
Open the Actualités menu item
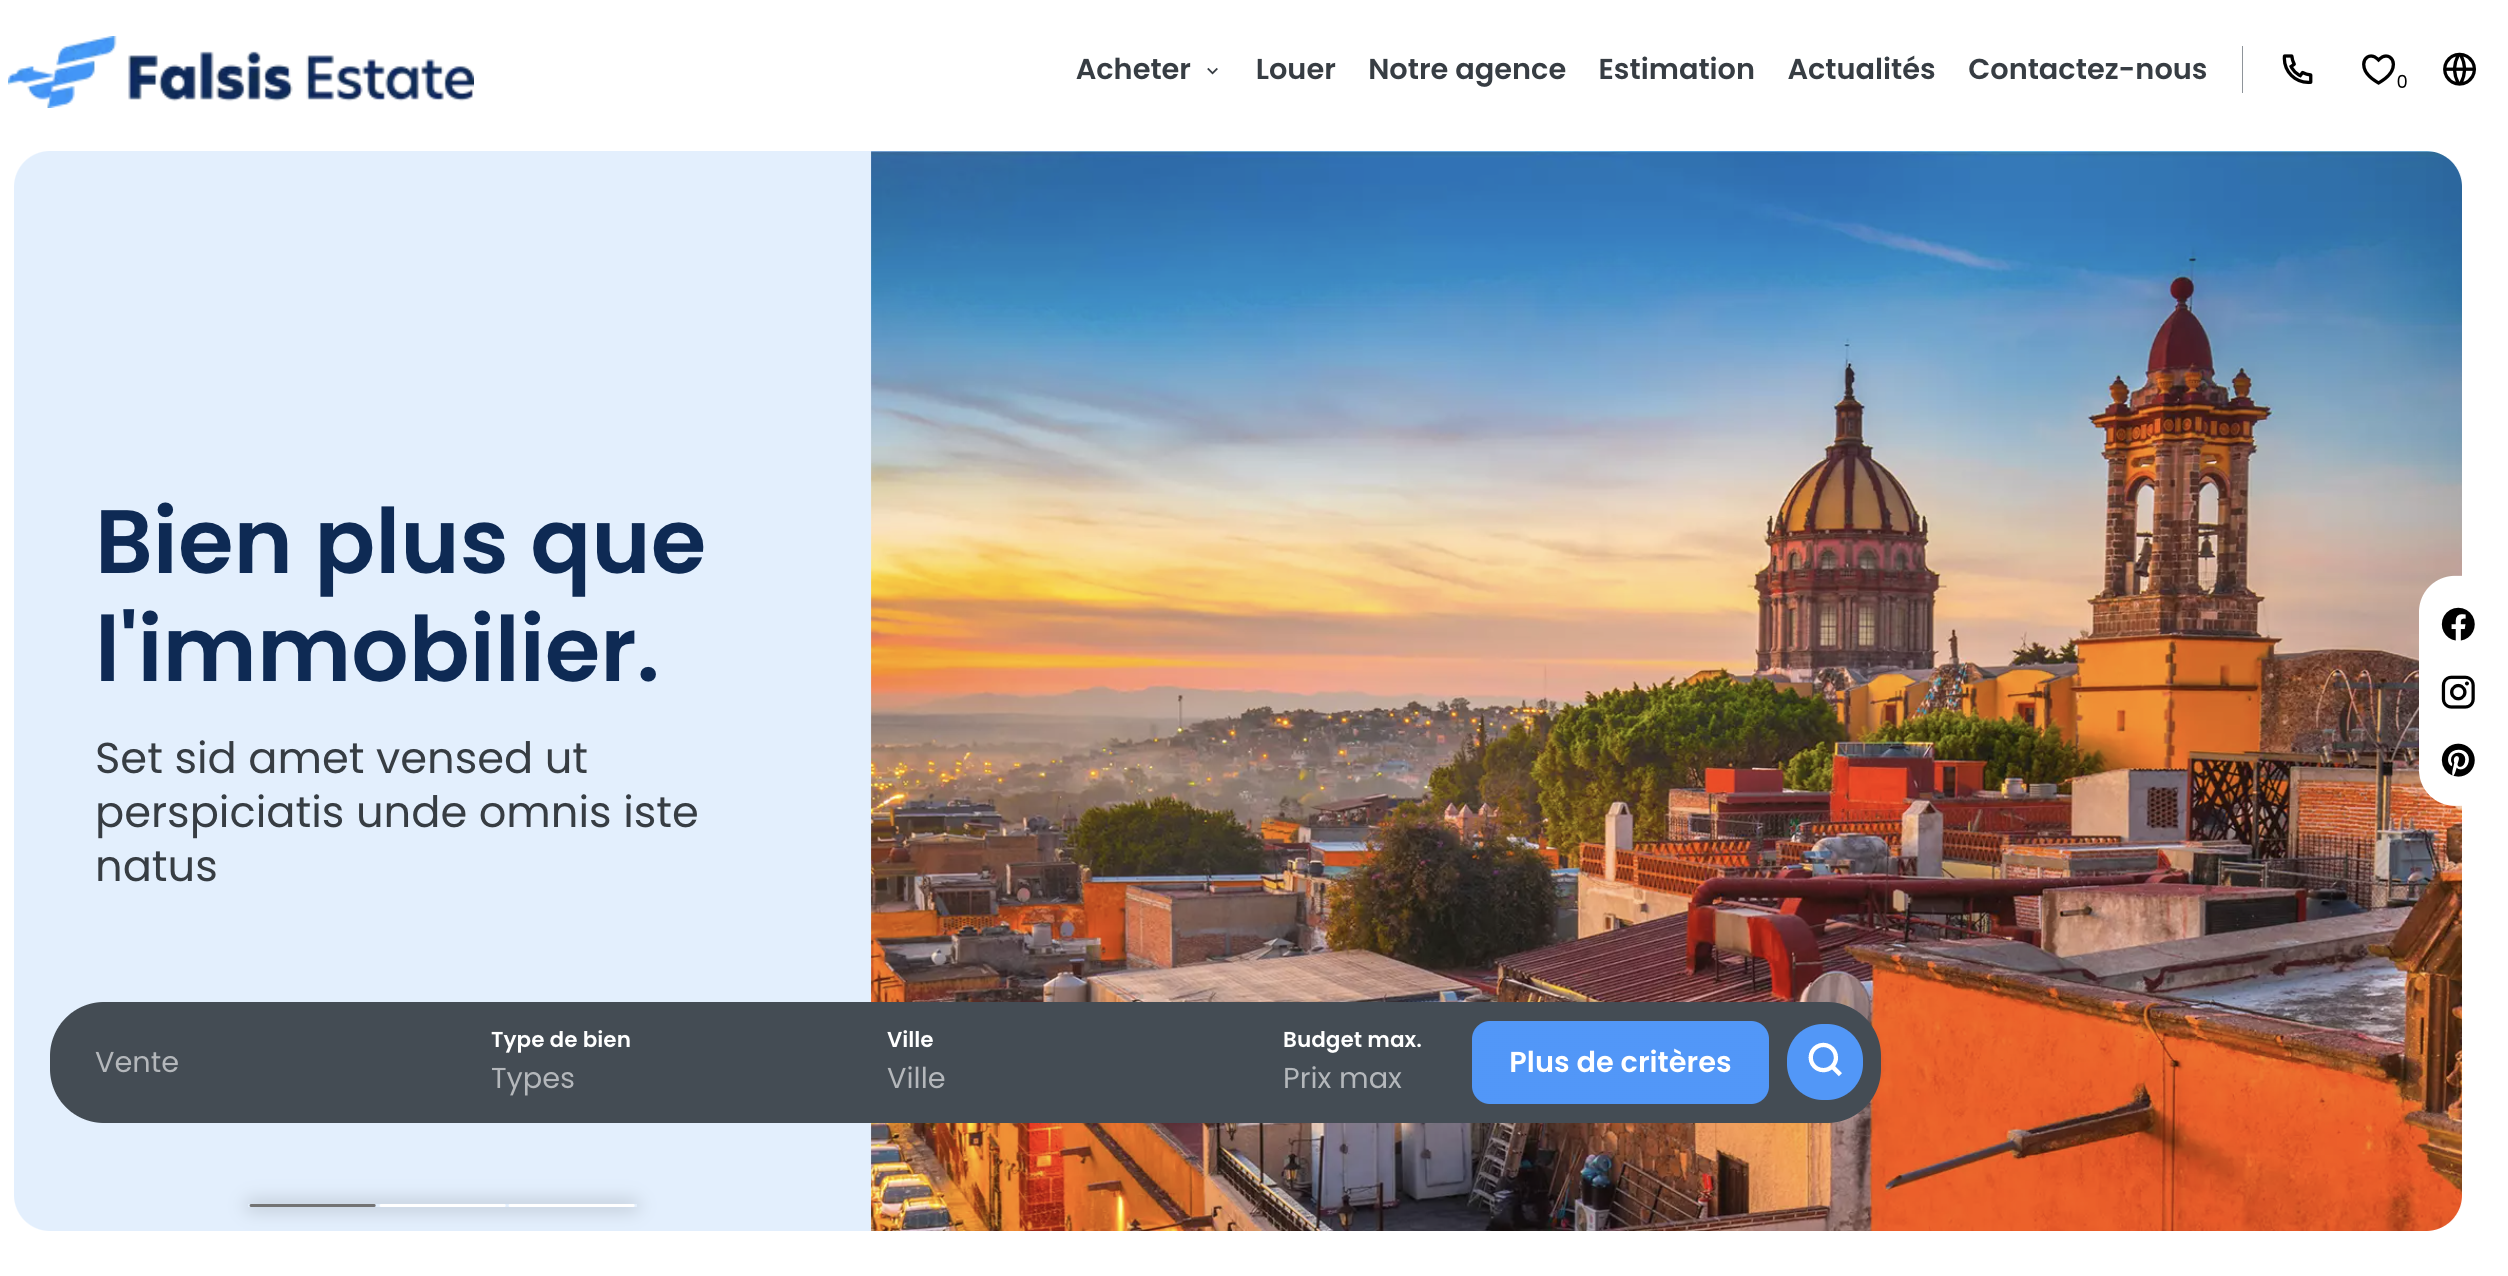[x=1861, y=69]
